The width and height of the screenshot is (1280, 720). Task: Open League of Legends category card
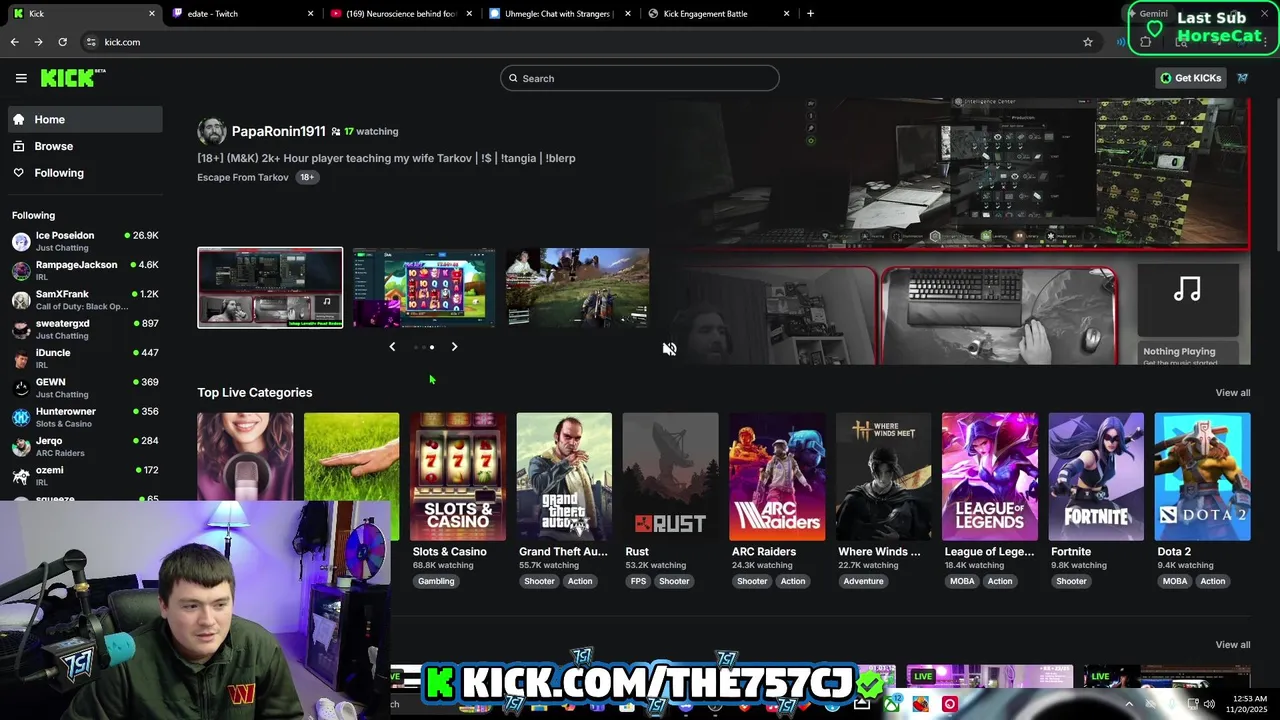[989, 476]
